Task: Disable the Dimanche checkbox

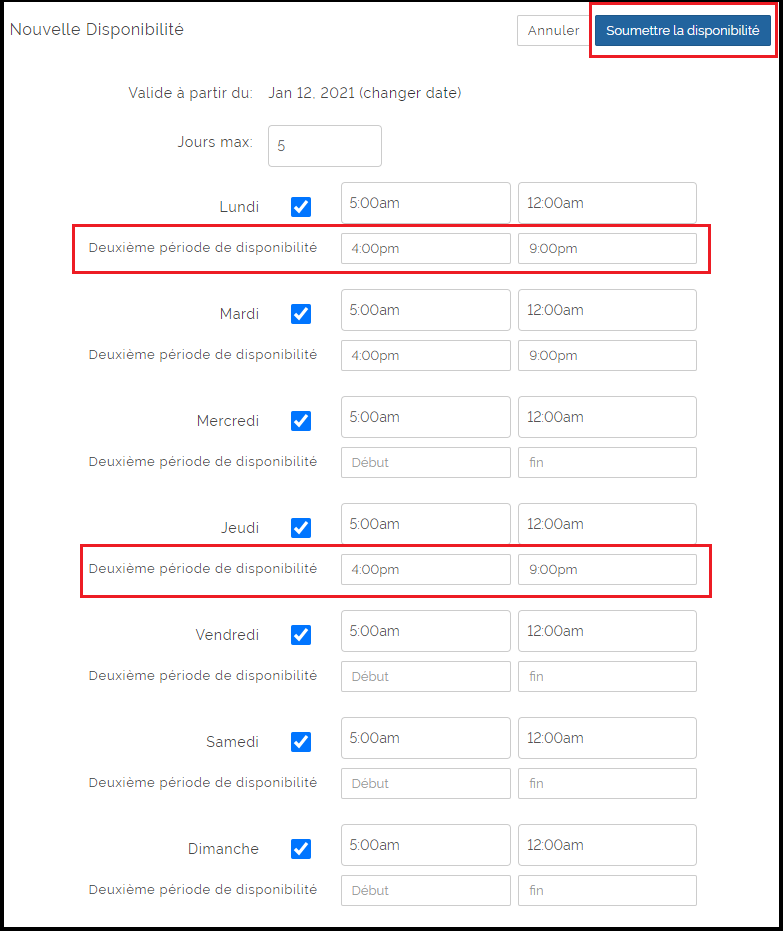Action: tap(301, 849)
